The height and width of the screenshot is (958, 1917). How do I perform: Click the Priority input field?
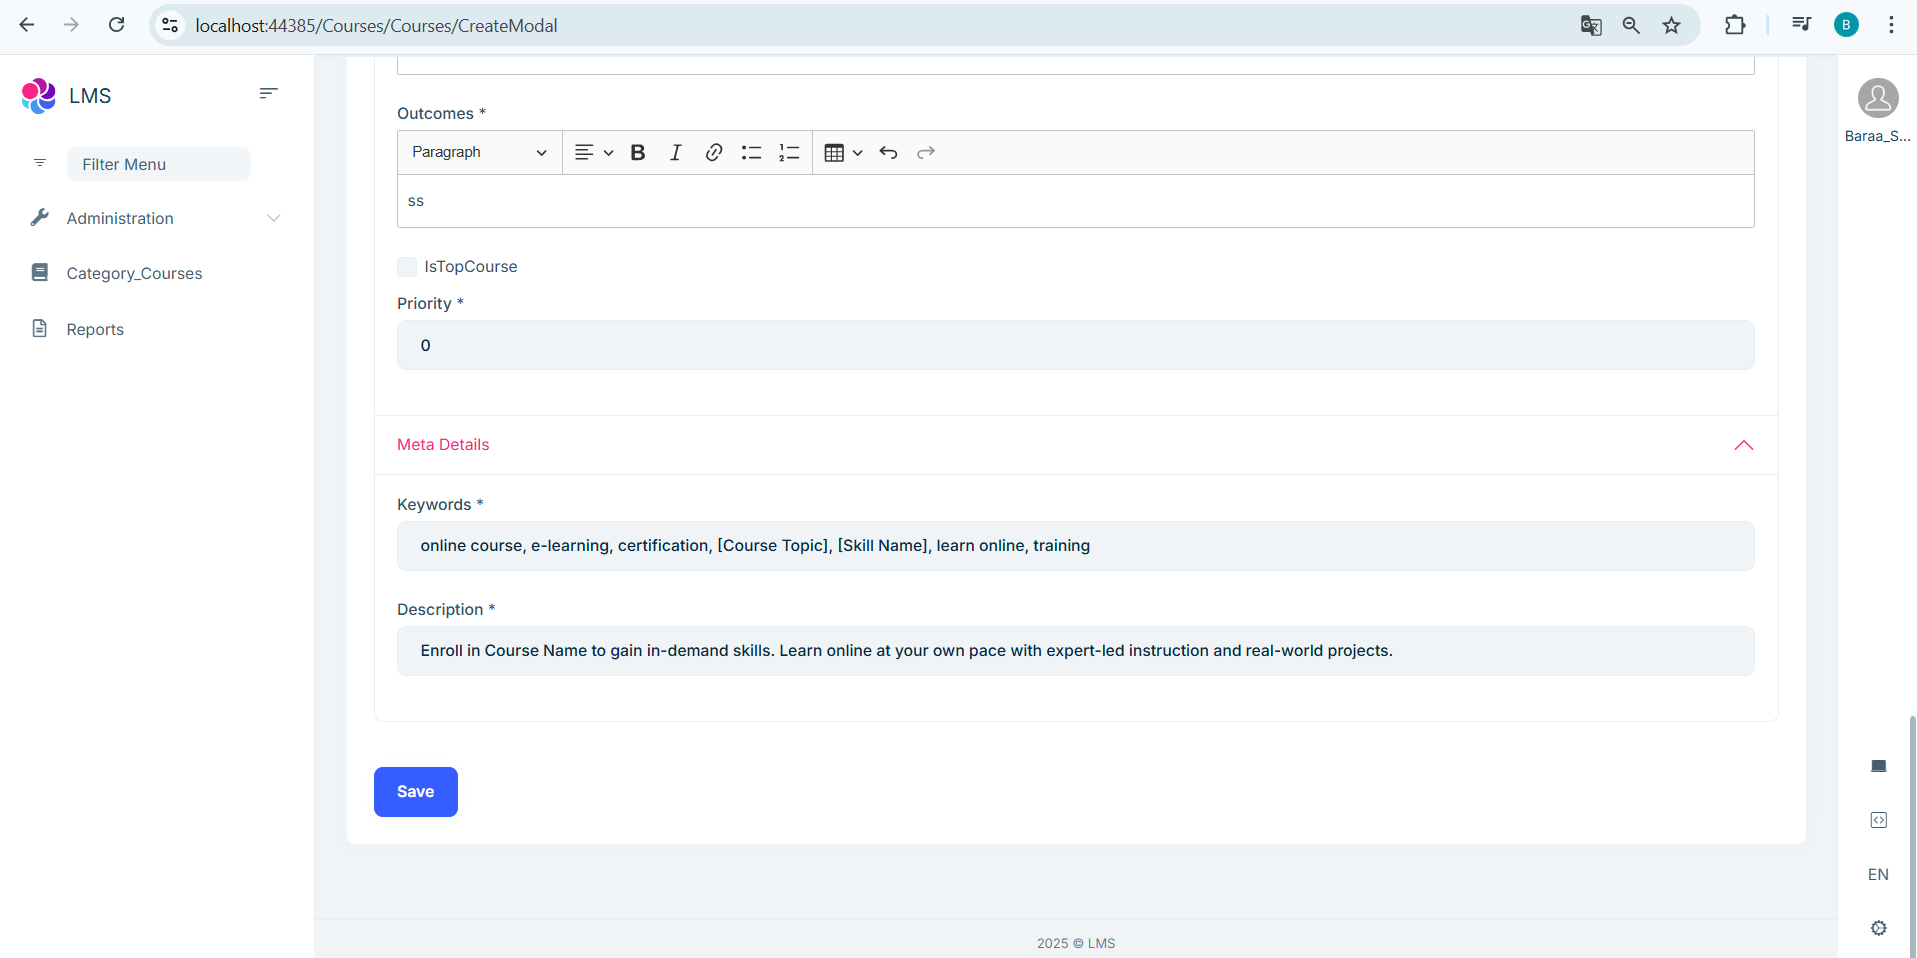pos(1075,345)
